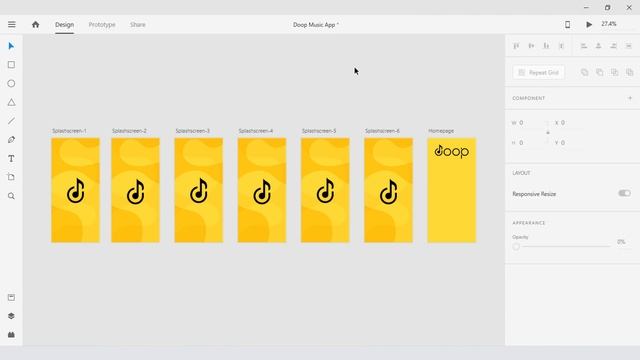Click the Align Left icon
The image size is (640, 360).
tap(584, 46)
